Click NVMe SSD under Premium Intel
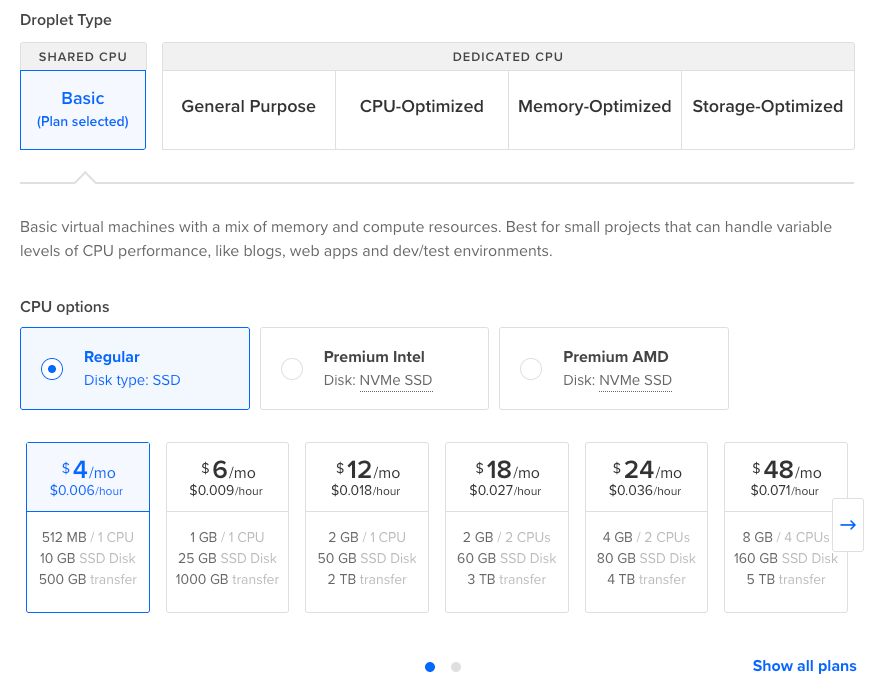 pos(395,380)
